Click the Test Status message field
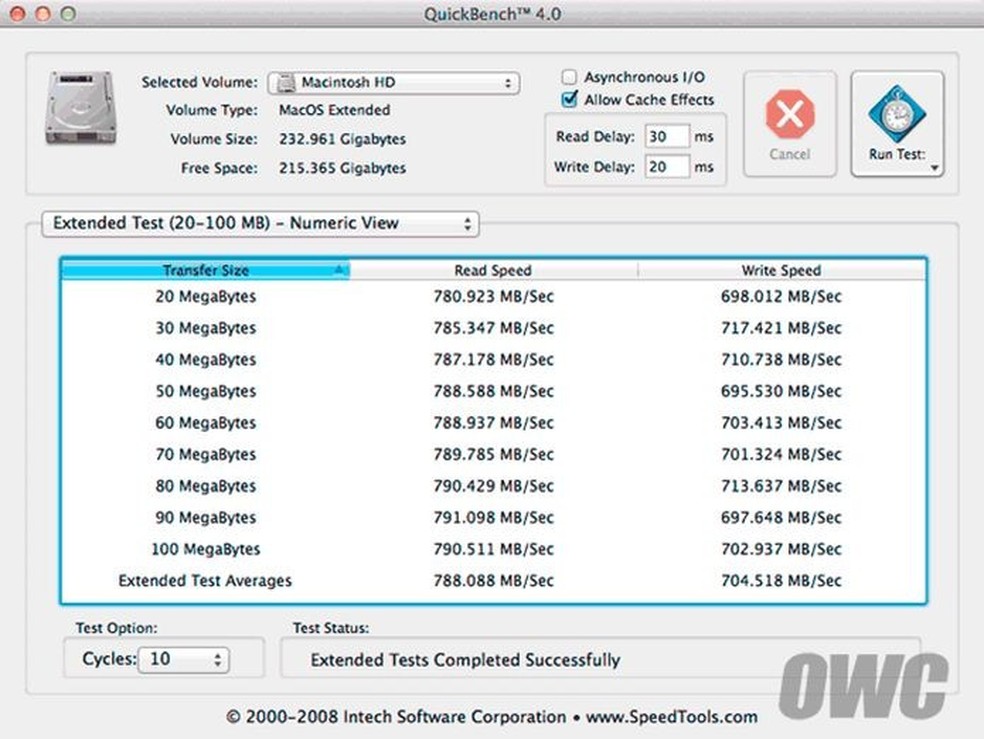The height and width of the screenshot is (739, 984). [x=600, y=659]
